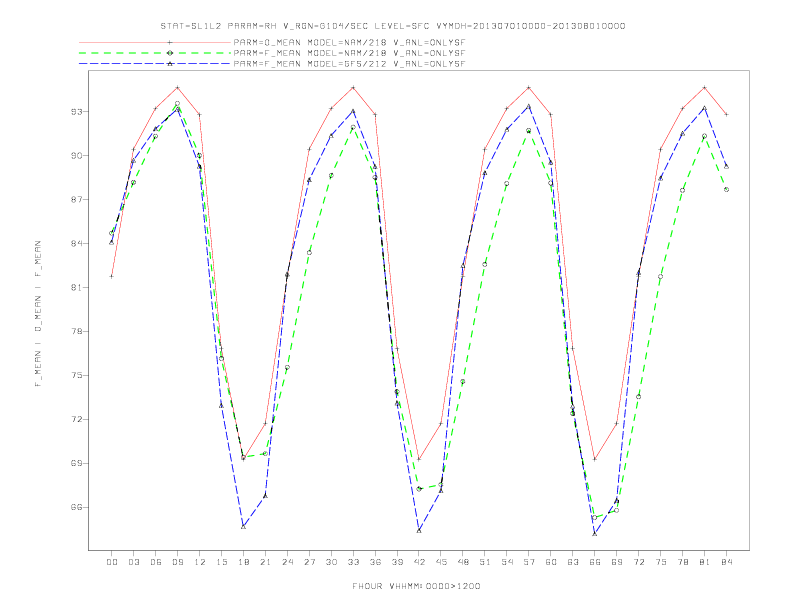Click green NAM circle marker at hour 84
The height and width of the screenshot is (612, 792).
pyautogui.click(x=727, y=189)
